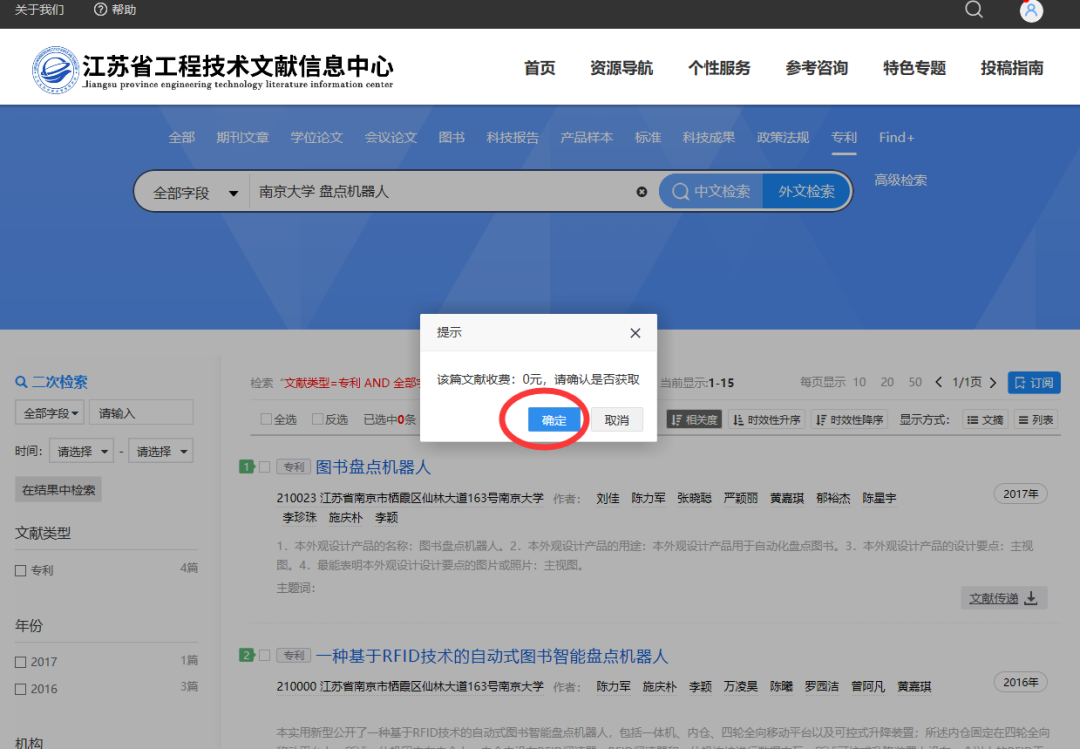Switch display mode to 文摘 abstract view

(x=984, y=420)
